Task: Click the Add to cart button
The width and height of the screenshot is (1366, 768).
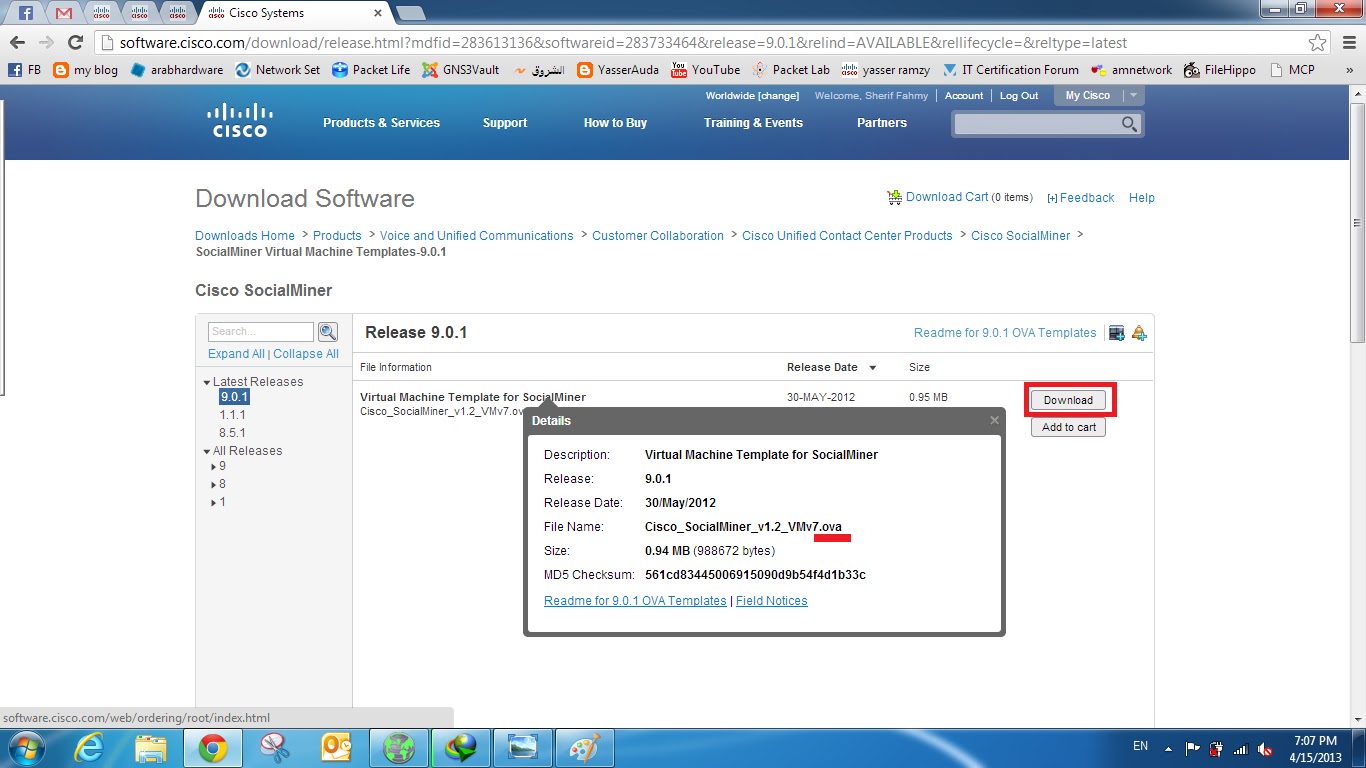Action: (x=1068, y=427)
